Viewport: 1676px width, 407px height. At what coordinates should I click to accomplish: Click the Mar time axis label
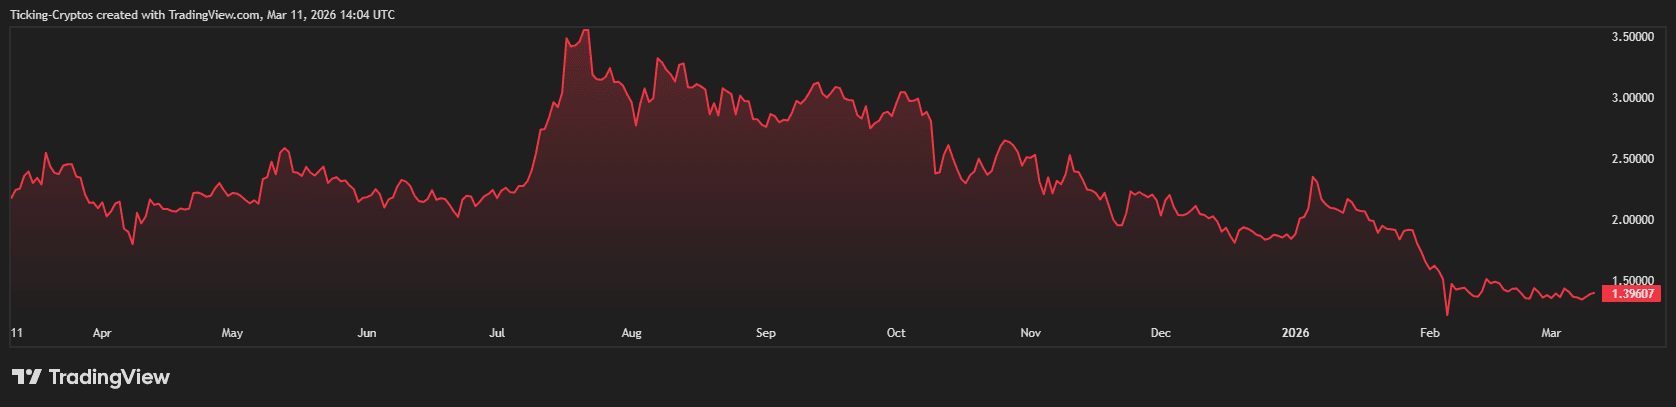[1551, 333]
